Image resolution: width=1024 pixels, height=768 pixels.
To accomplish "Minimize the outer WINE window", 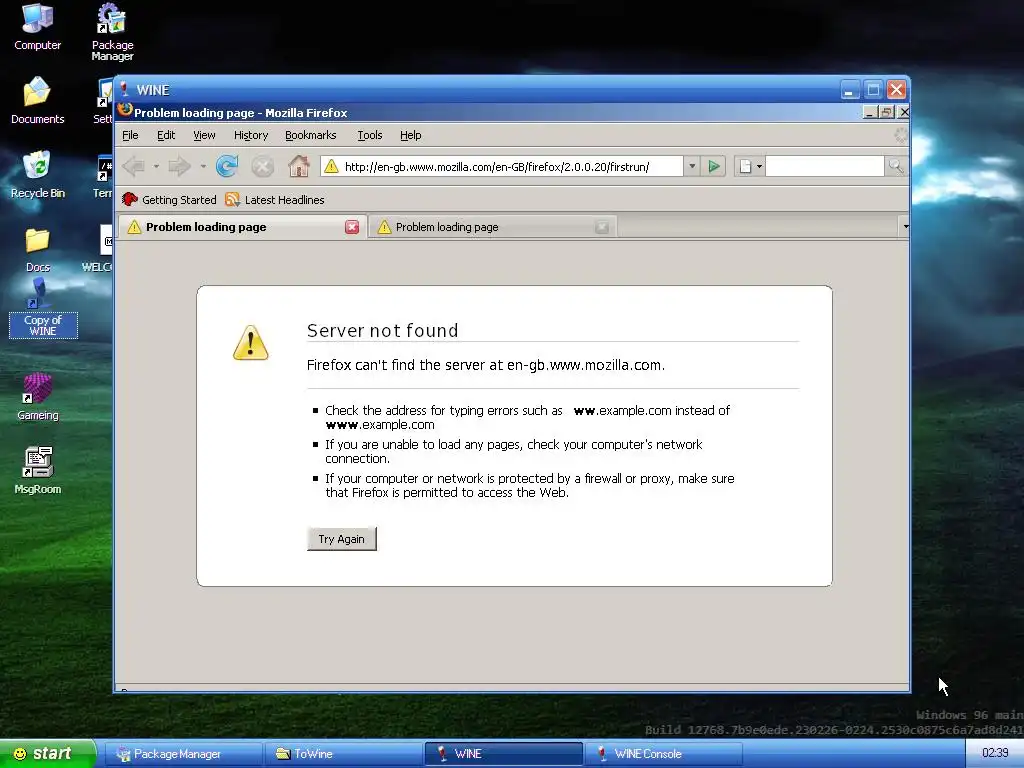I will point(850,89).
